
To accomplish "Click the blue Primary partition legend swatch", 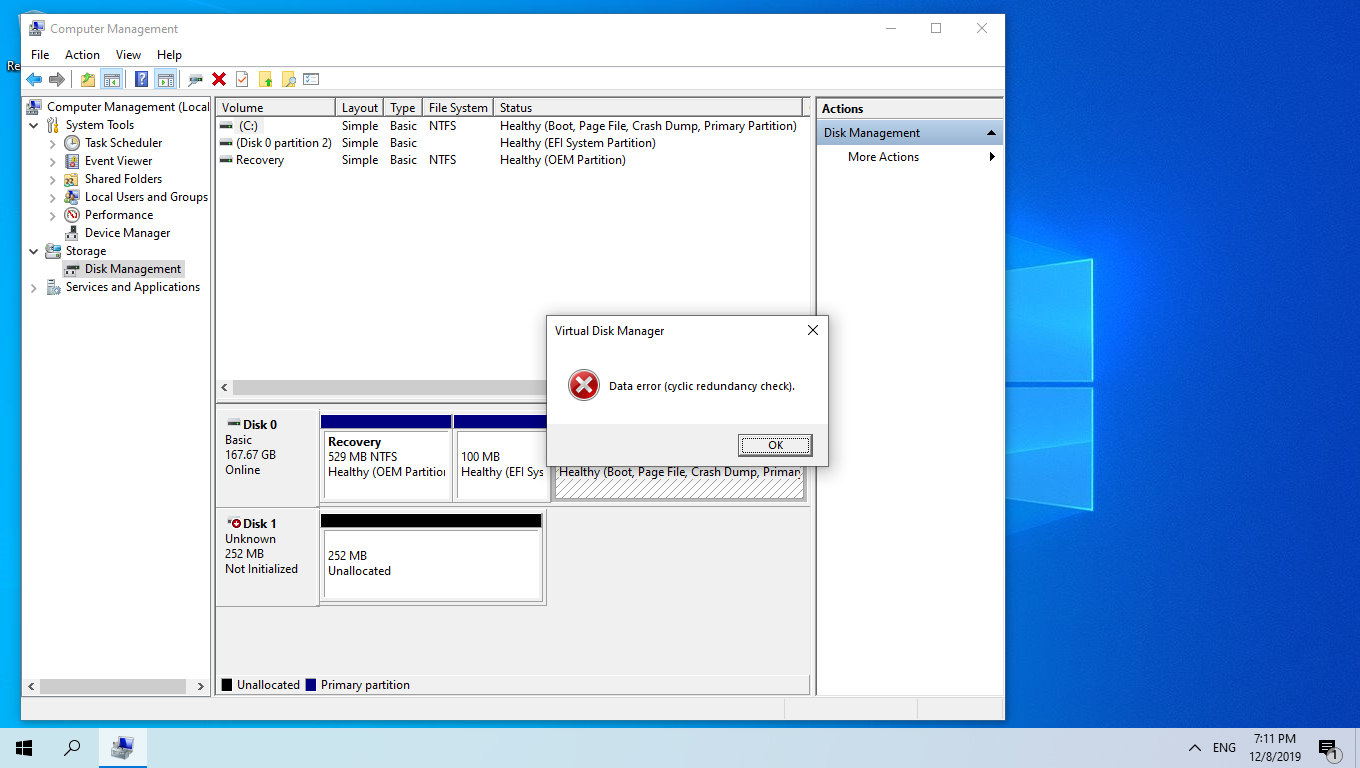I will click(311, 685).
